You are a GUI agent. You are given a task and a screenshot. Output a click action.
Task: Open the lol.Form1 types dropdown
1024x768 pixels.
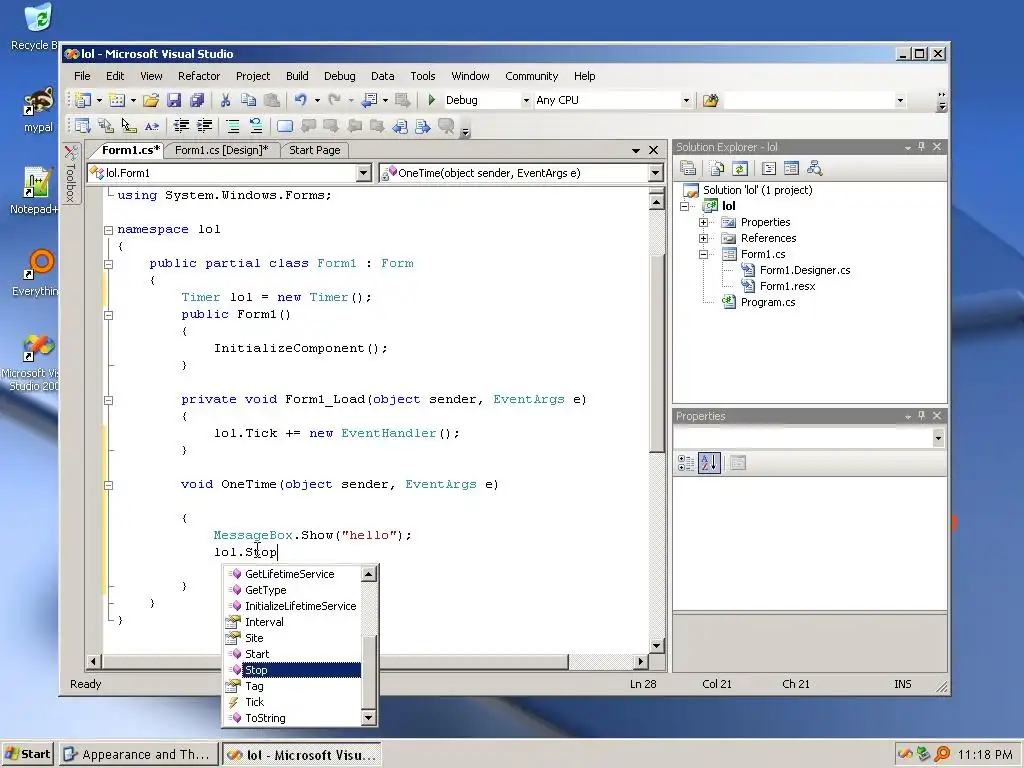click(x=364, y=173)
